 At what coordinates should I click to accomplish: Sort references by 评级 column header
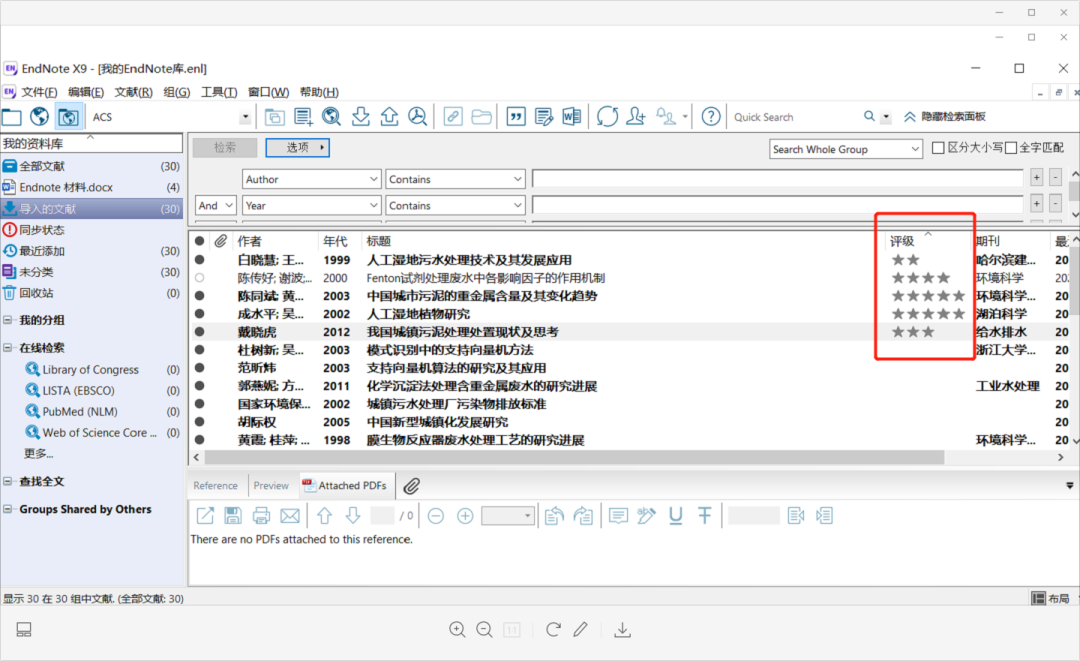[x=902, y=241]
